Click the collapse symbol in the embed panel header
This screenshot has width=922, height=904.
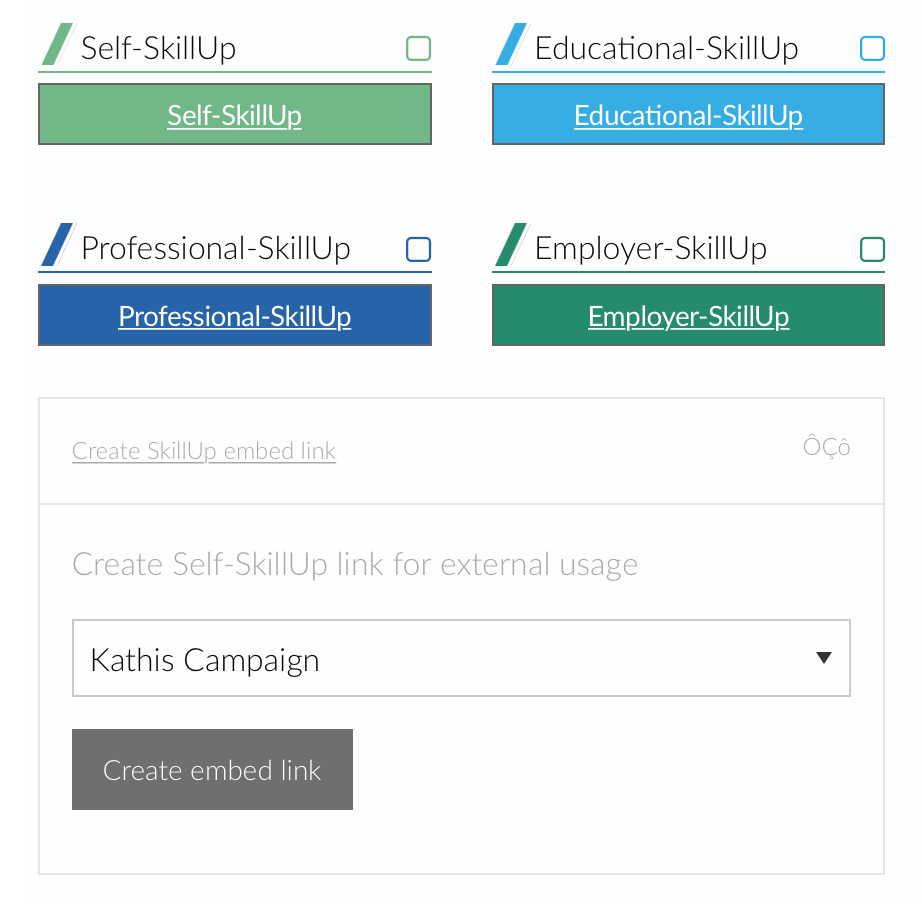[x=826, y=447]
